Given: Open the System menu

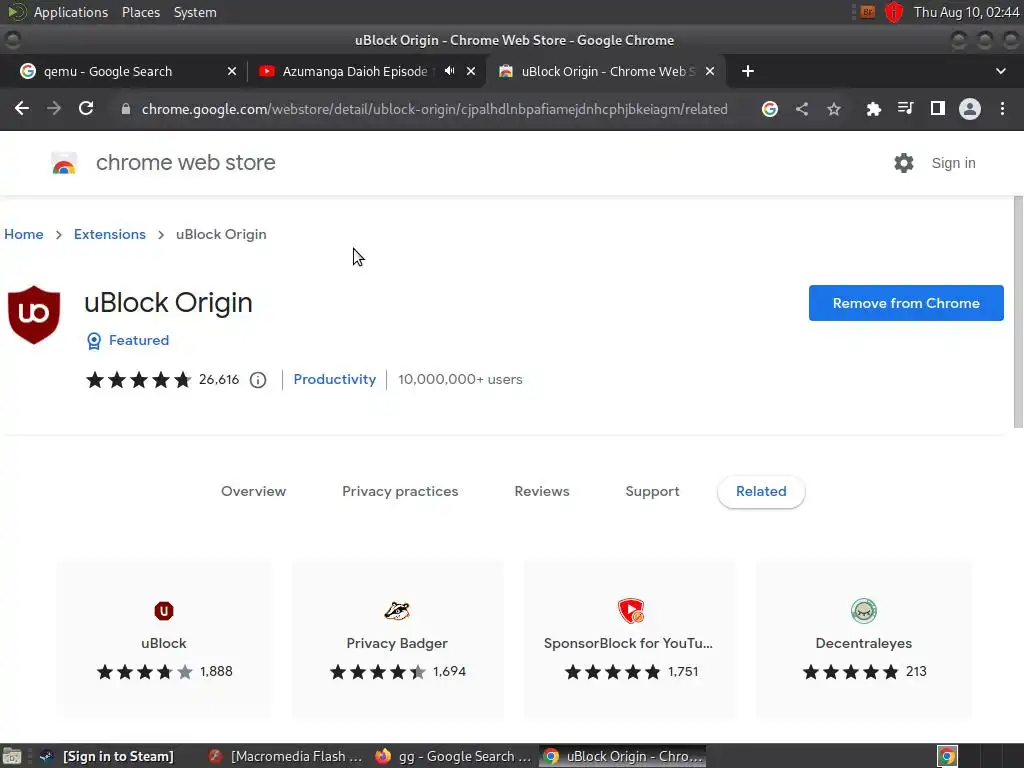Looking at the screenshot, I should pos(195,12).
